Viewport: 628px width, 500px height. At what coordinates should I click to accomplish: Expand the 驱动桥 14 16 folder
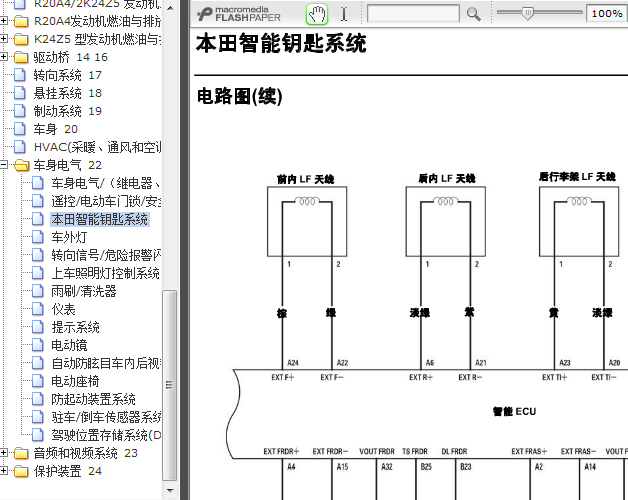click(4, 57)
